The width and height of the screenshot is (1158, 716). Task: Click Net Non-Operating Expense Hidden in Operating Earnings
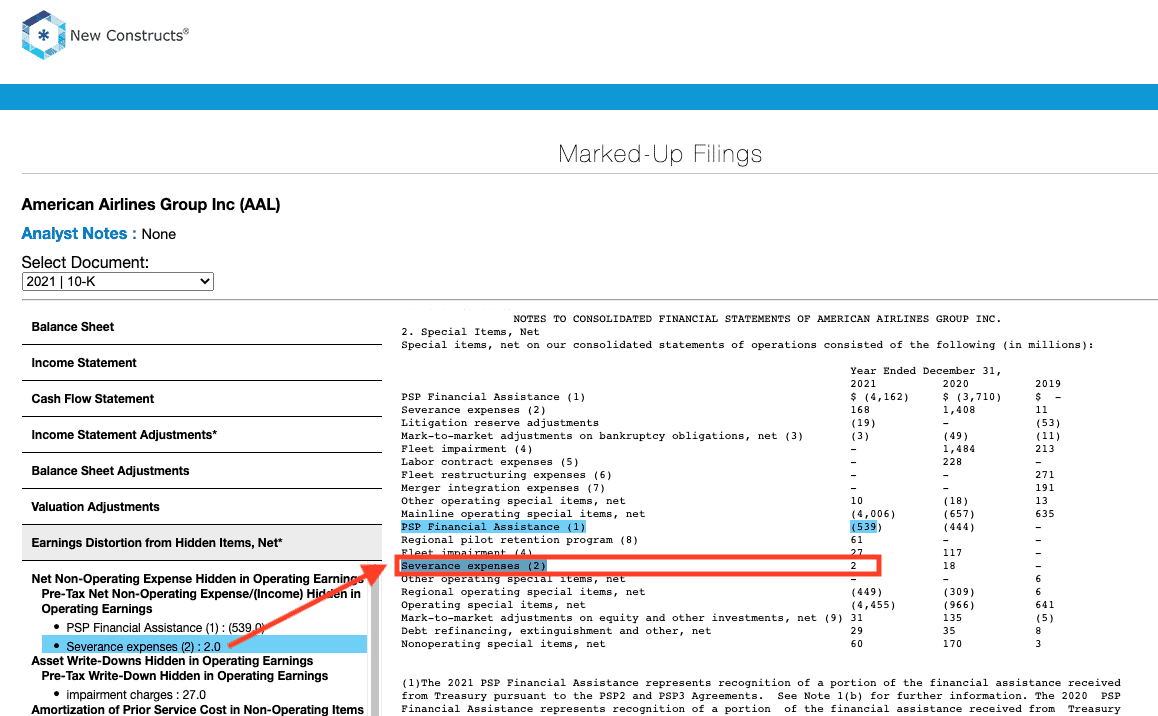point(197,579)
